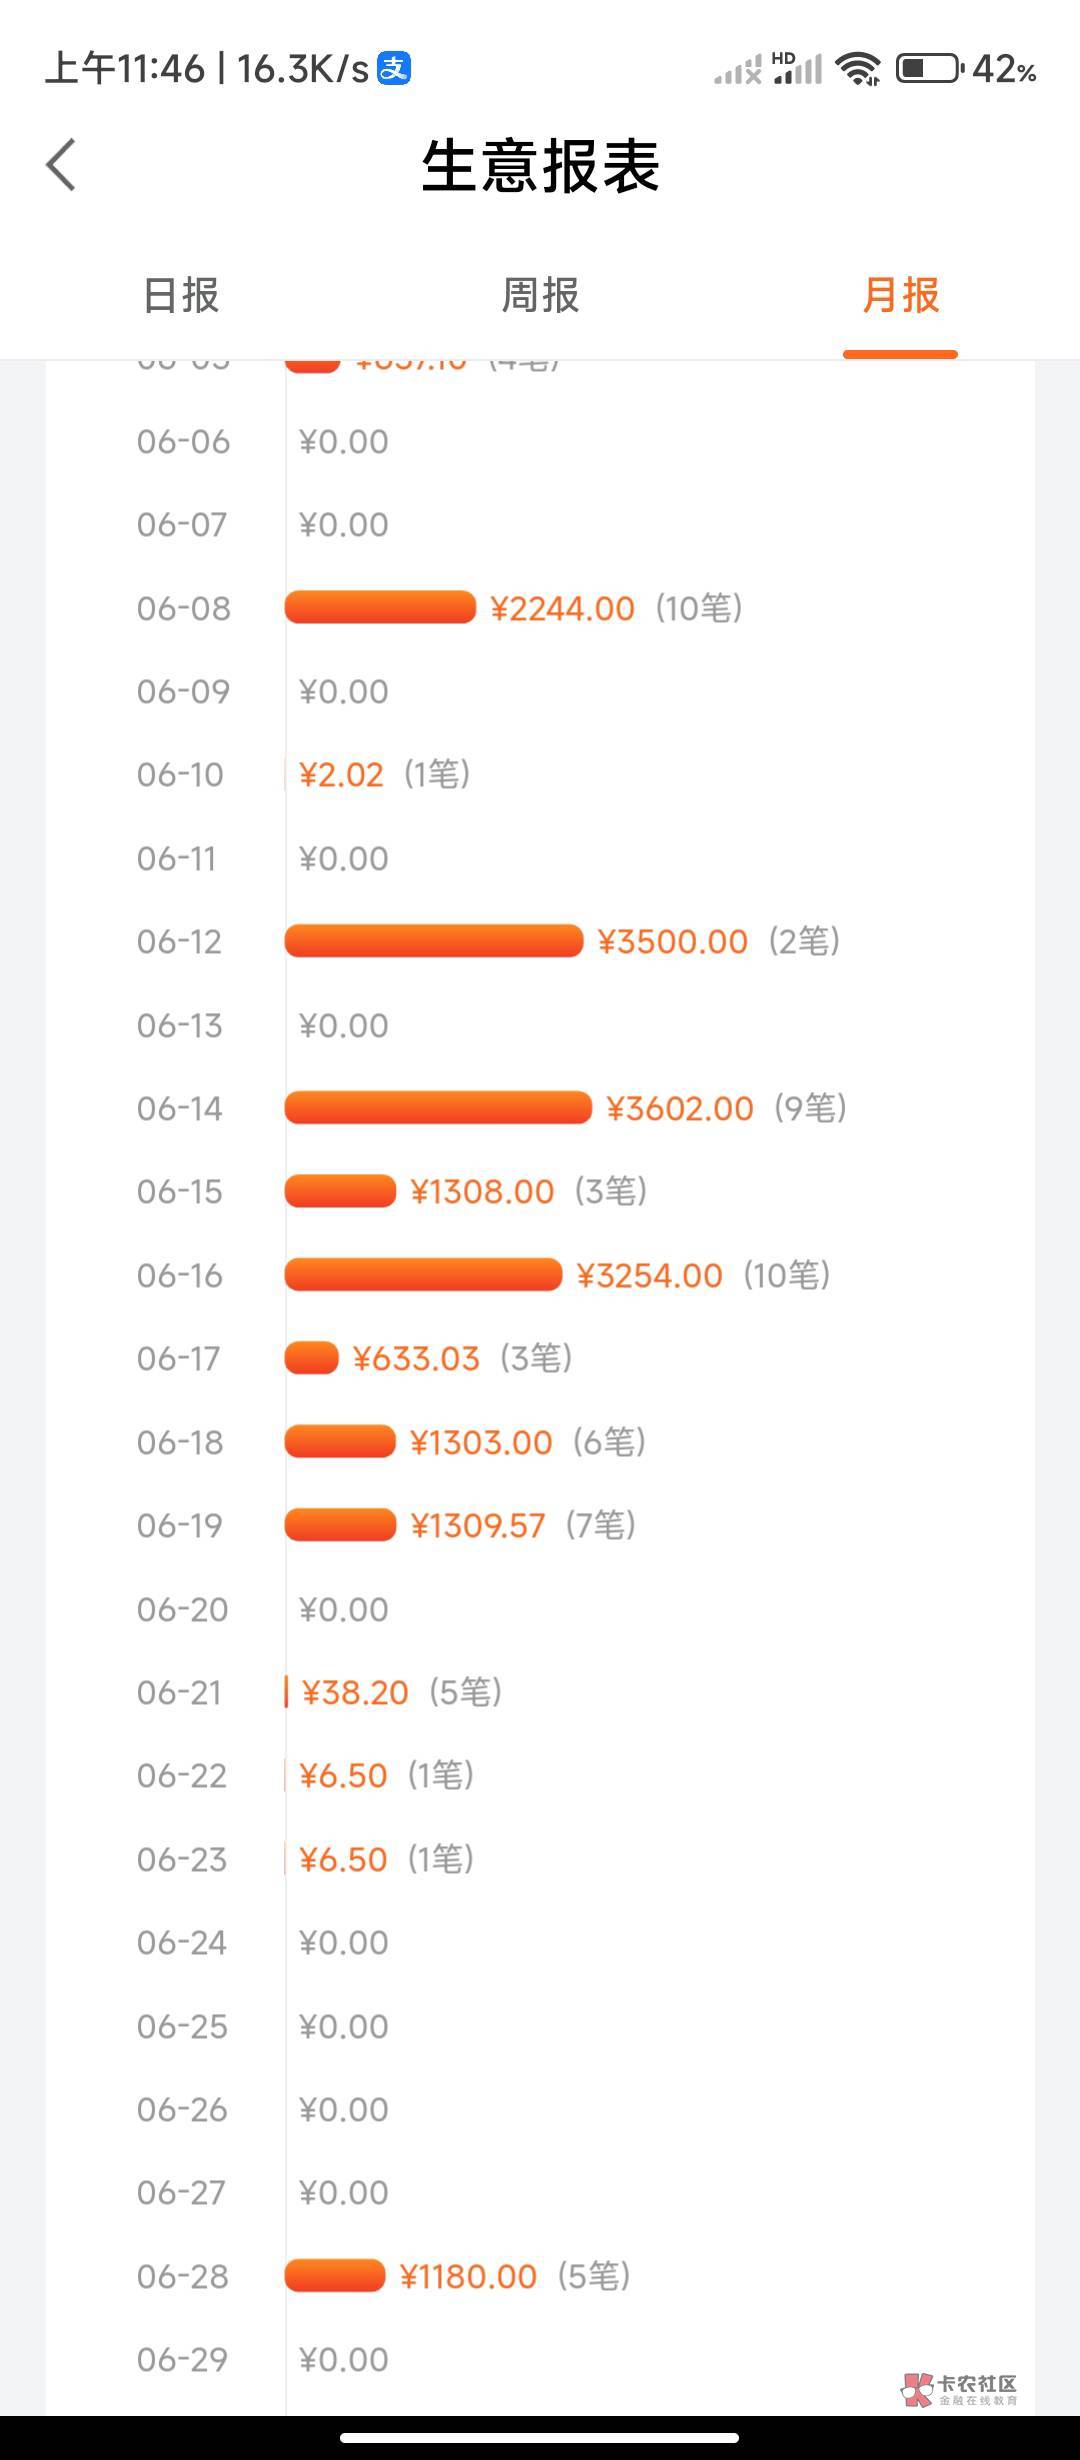Tap the 生意报表 page title
1080x2460 pixels.
(x=540, y=166)
